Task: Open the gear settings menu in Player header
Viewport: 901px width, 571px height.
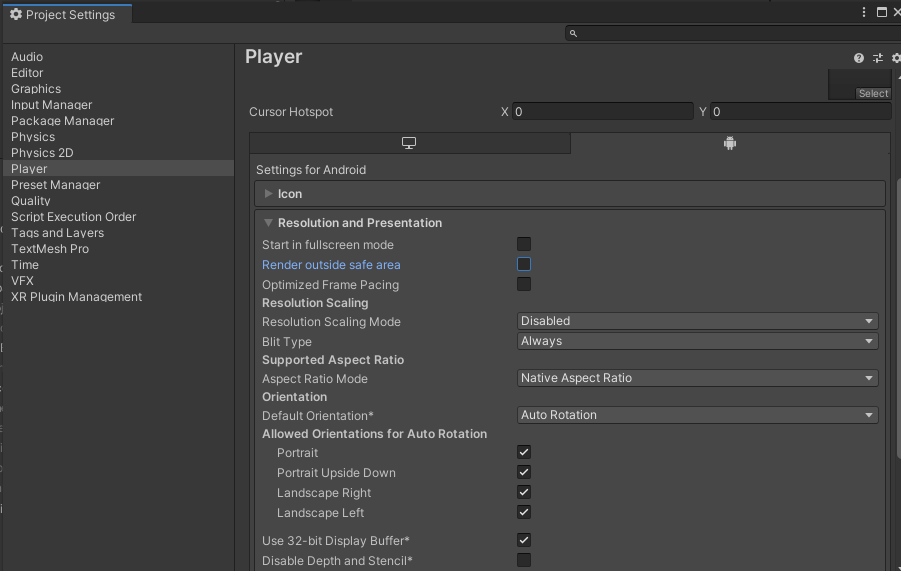Action: click(896, 58)
